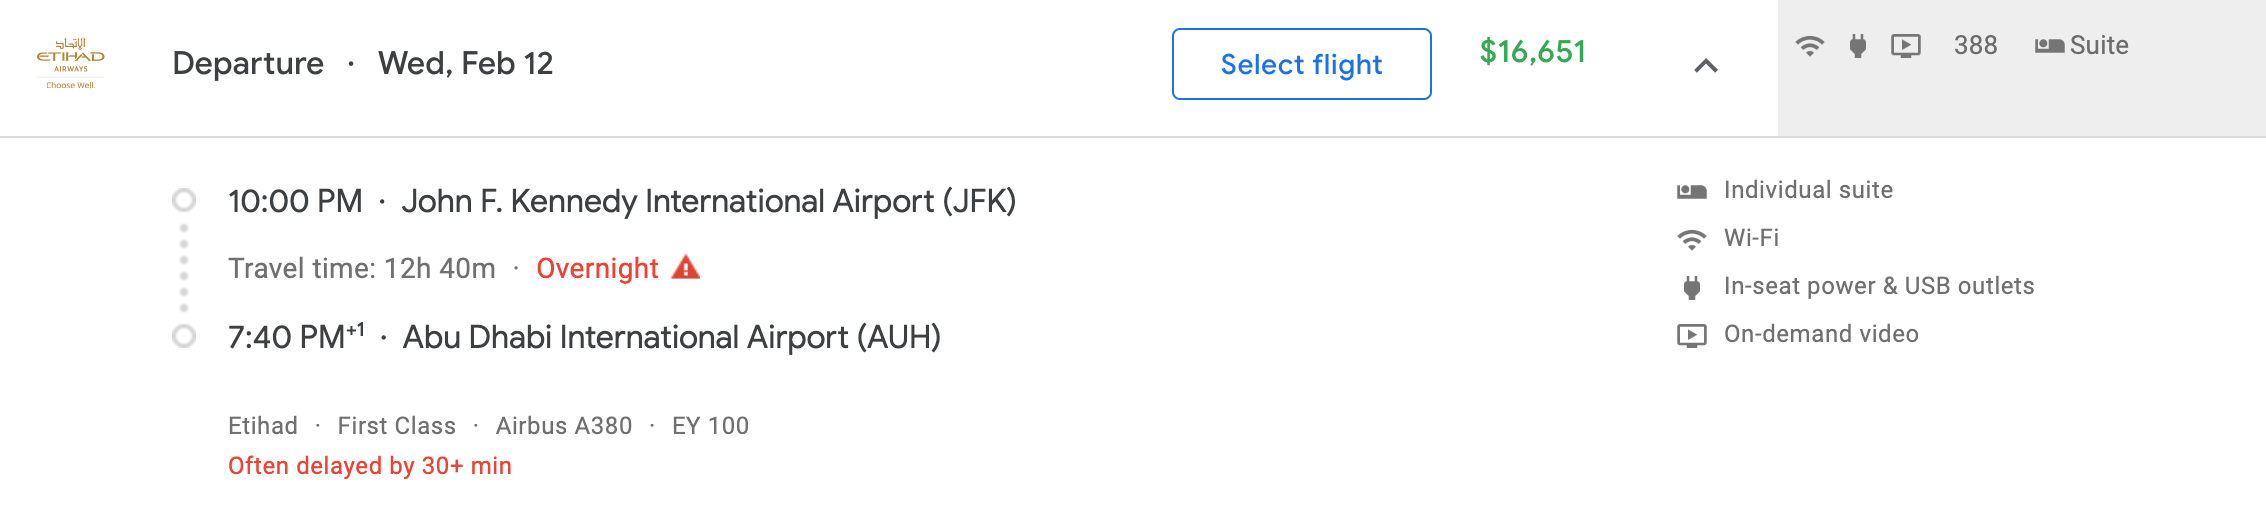Viewport: 2266px width, 520px height.
Task: Click the Wi-Fi icon in header bar
Action: coord(1809,46)
